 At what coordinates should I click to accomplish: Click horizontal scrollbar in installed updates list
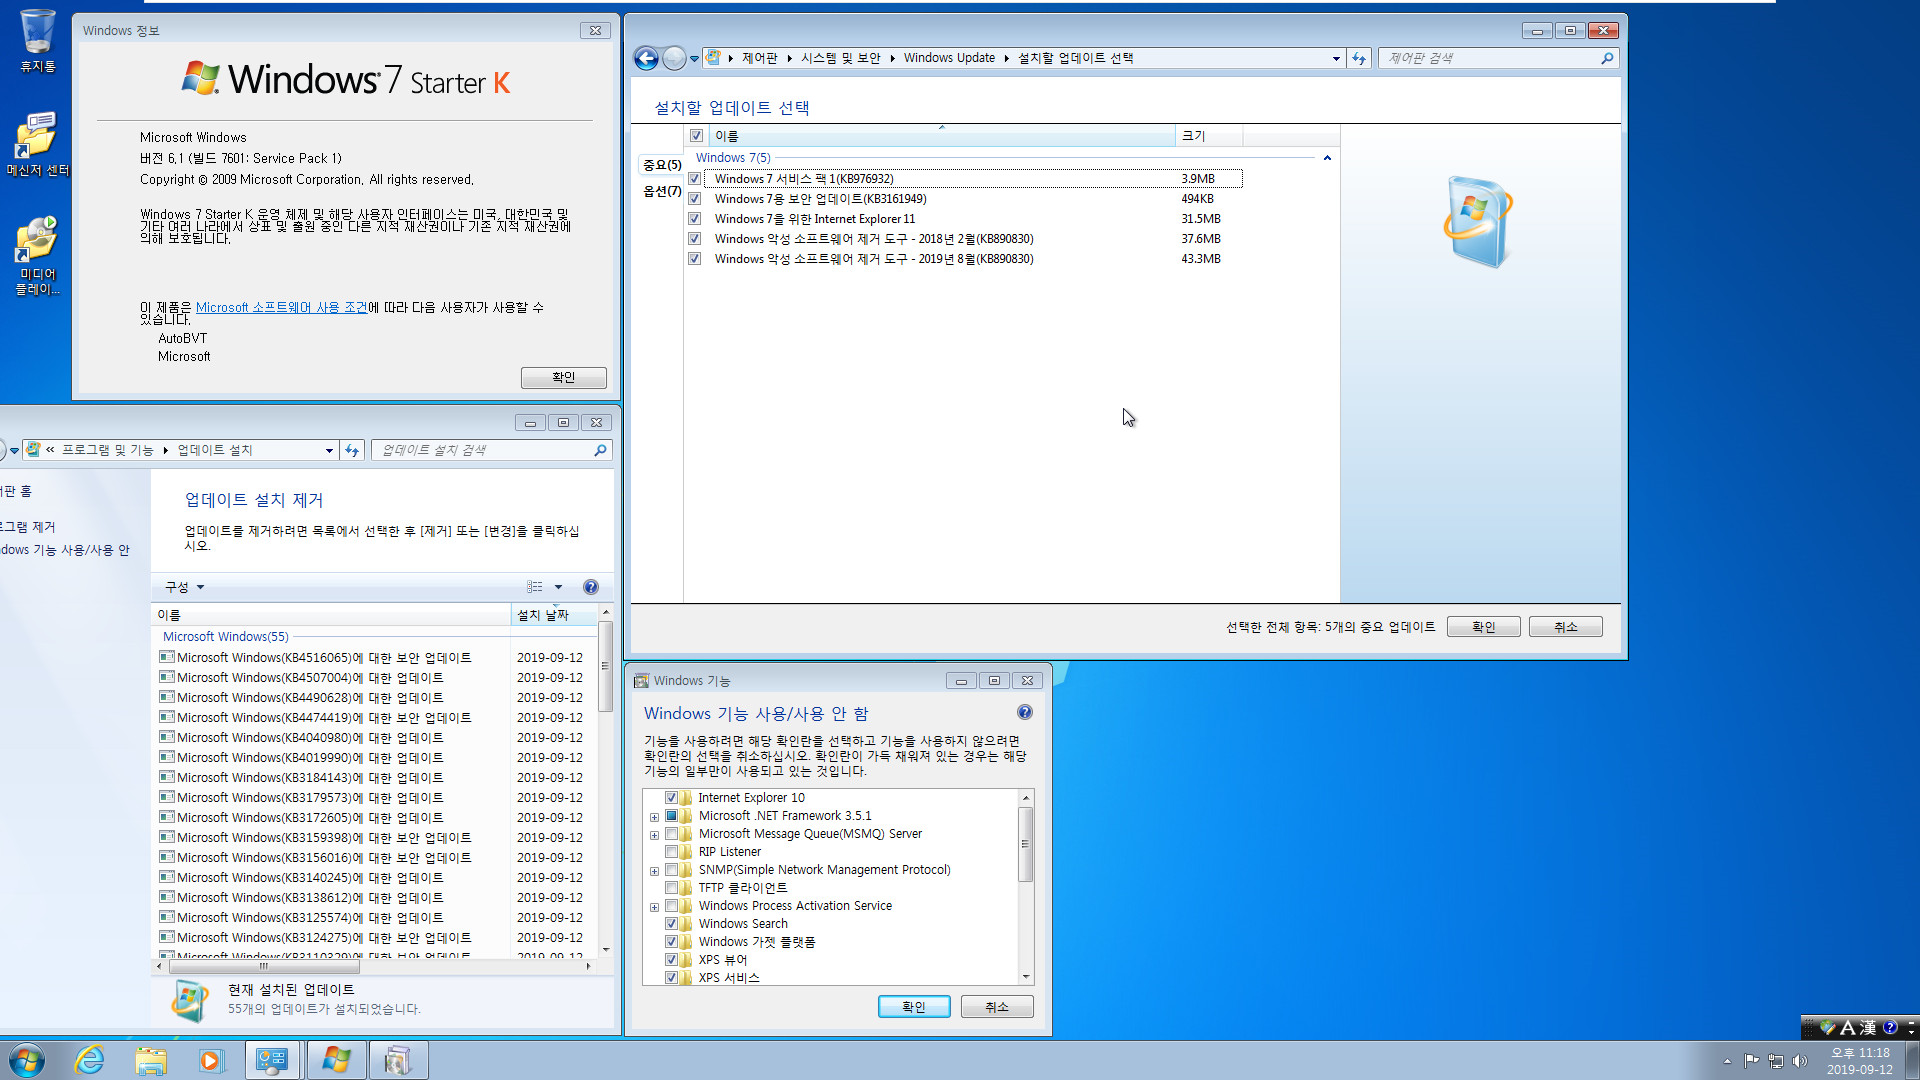coord(374,967)
